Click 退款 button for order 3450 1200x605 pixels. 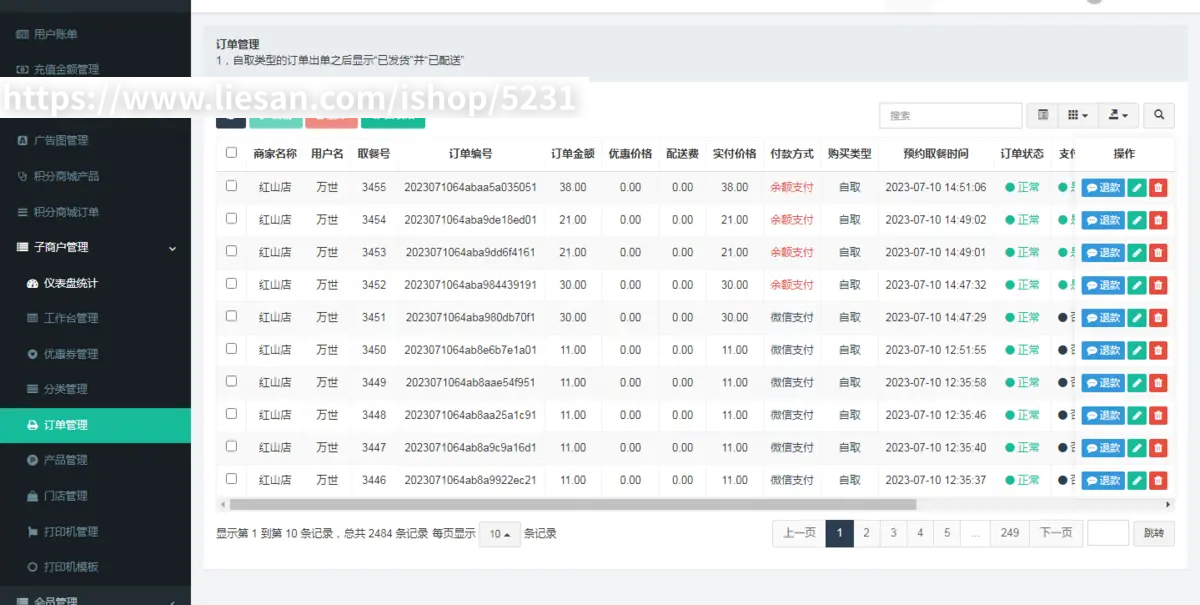tap(1103, 350)
